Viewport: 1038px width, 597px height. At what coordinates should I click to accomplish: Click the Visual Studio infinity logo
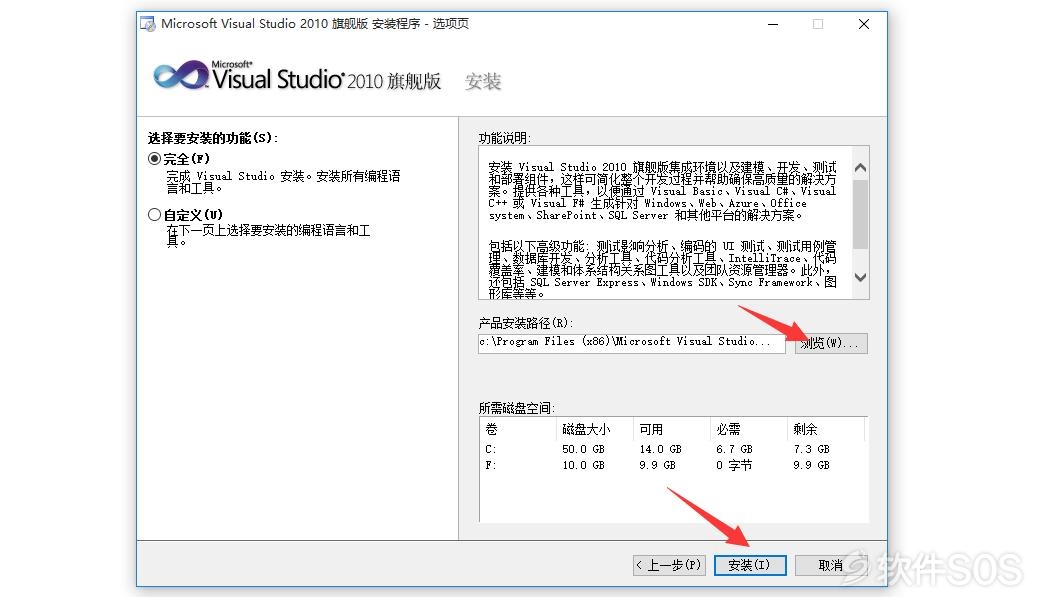[181, 75]
